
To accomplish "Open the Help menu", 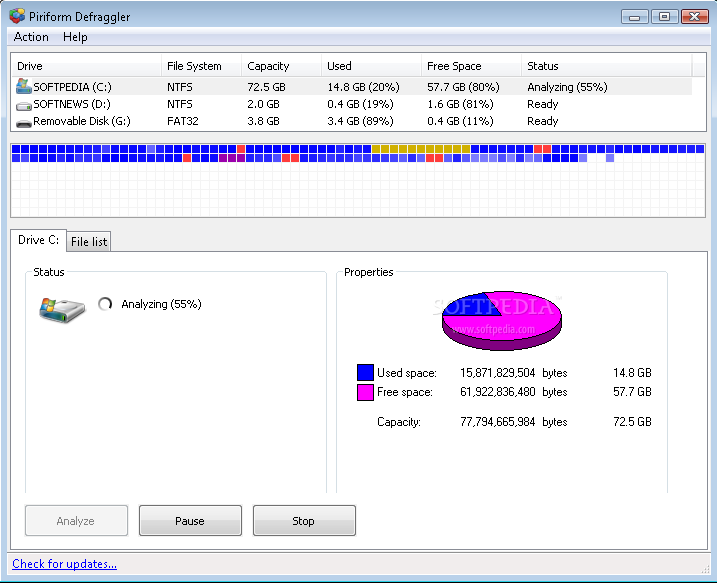I will 75,37.
